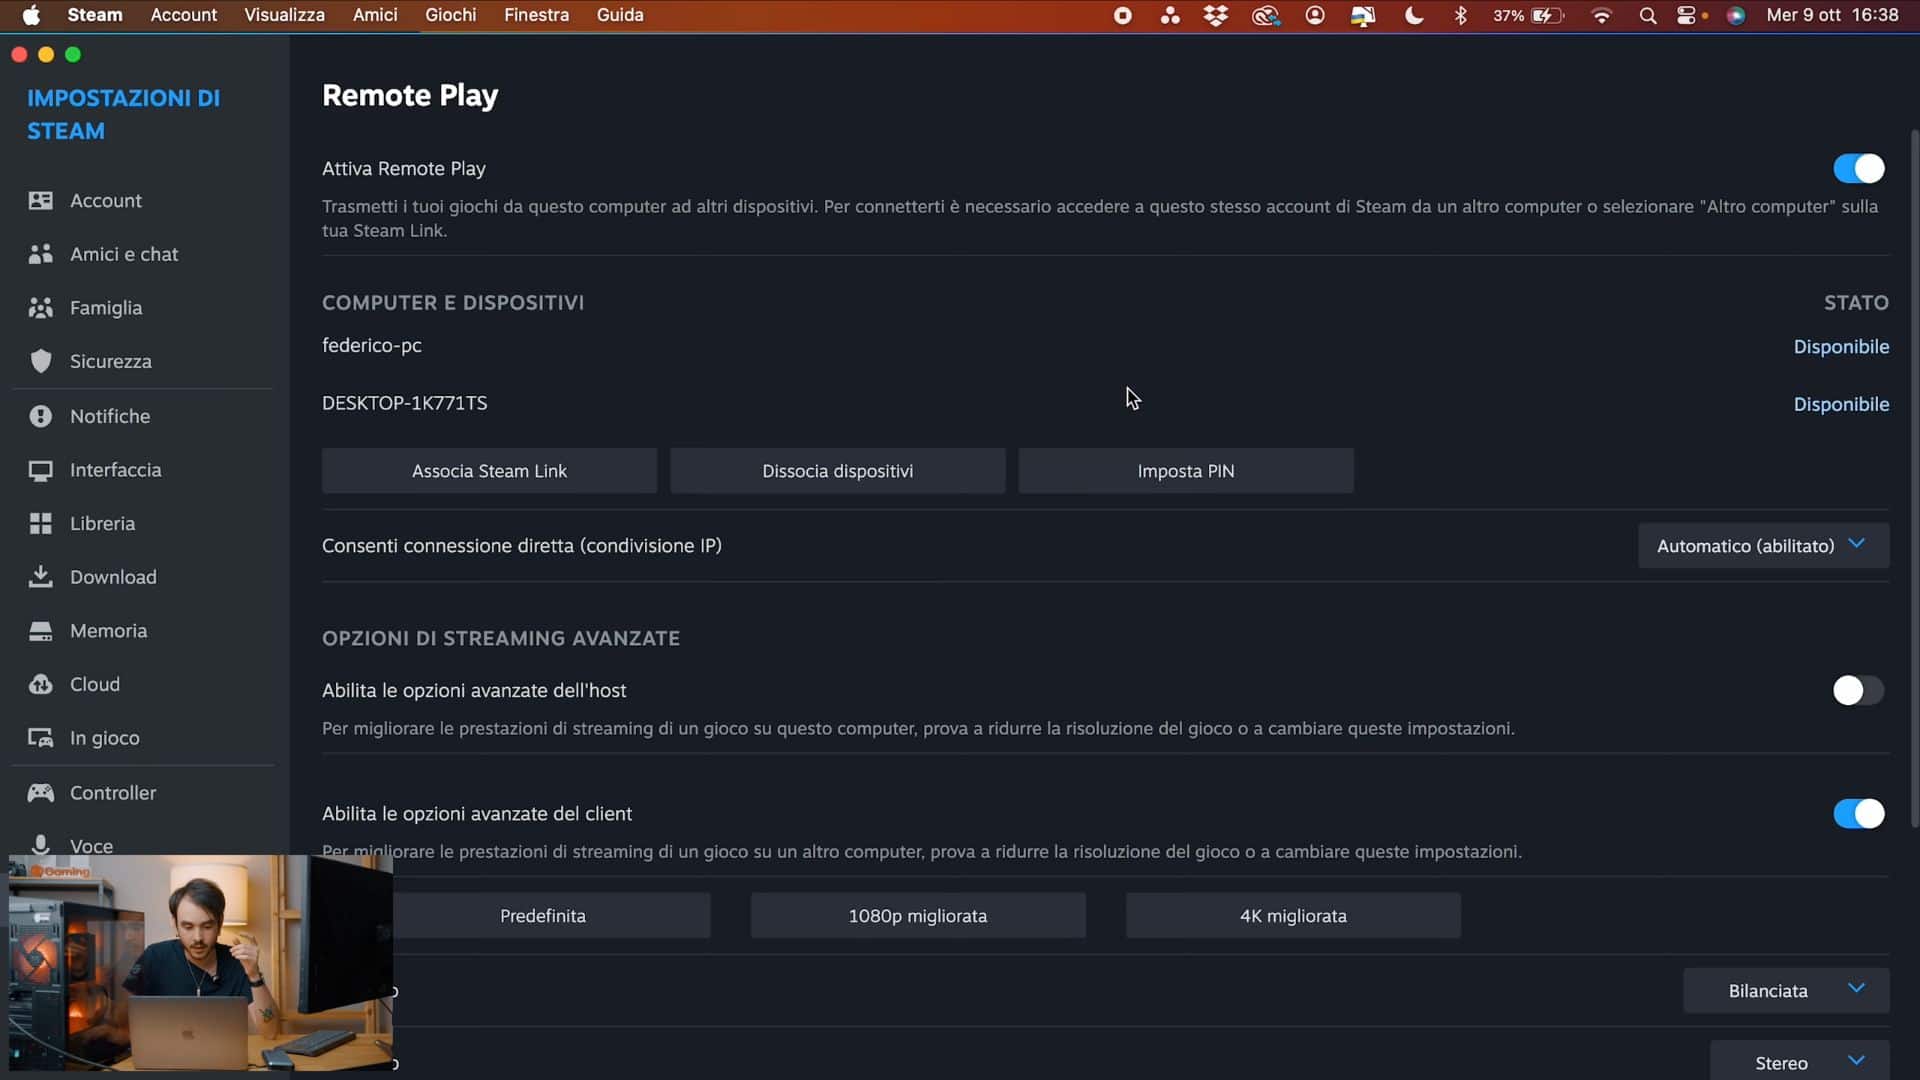Select 4K migliorata preset
Screen dimensions: 1920x1080
point(1293,916)
